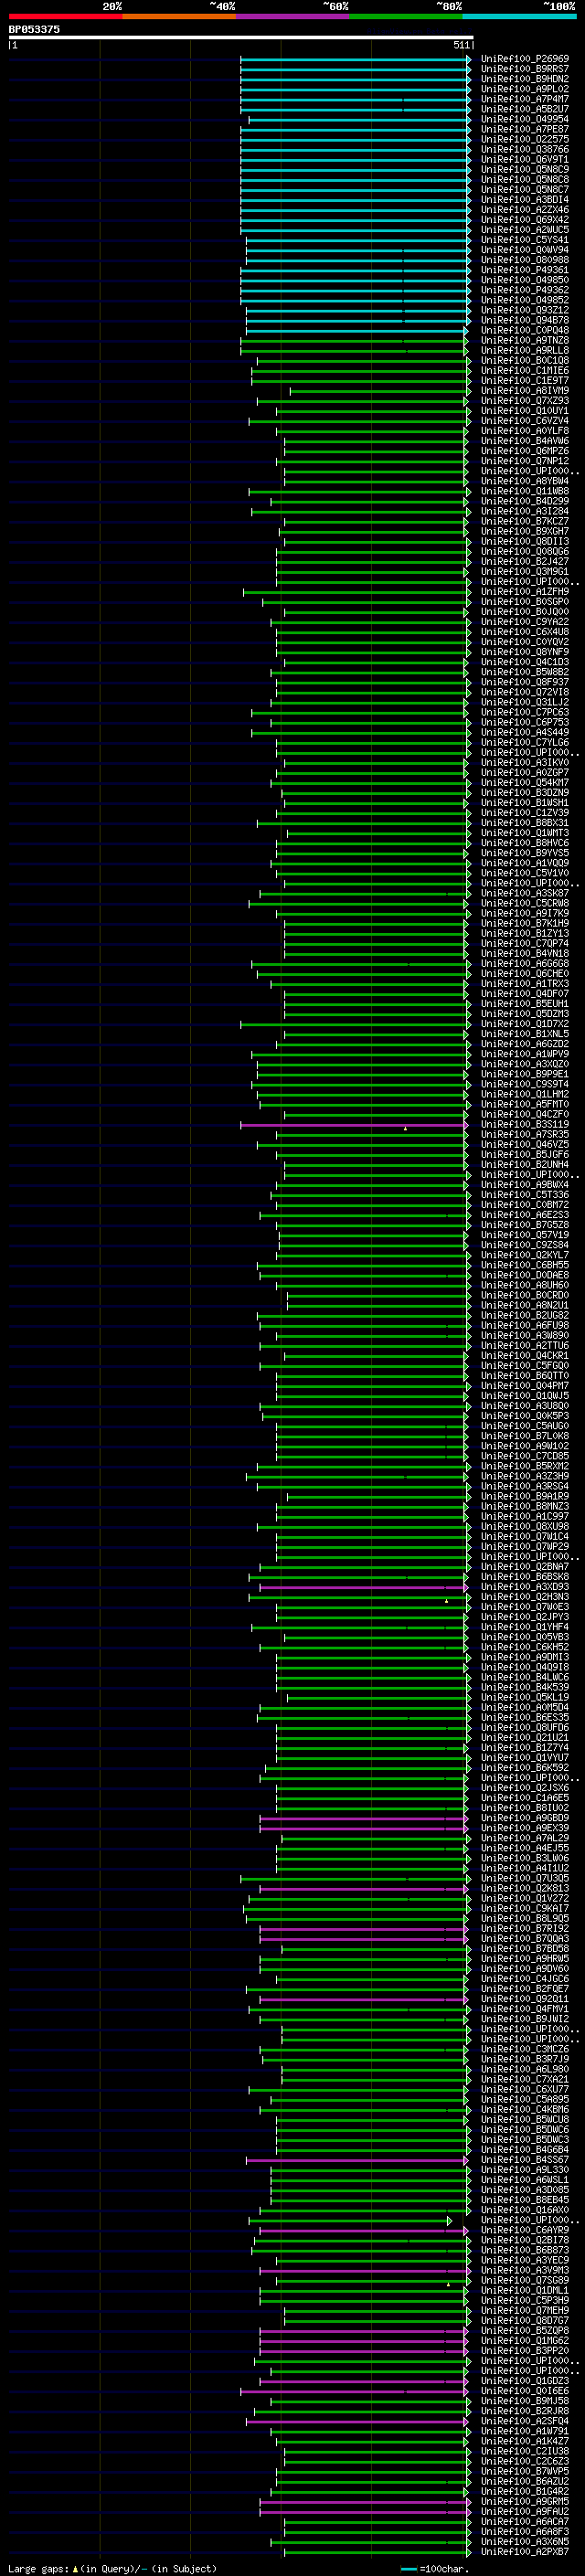Screen dimensions: 585x2576
Task: Open hit UniRef100_A8N2U1
Action: (x=525, y=1305)
